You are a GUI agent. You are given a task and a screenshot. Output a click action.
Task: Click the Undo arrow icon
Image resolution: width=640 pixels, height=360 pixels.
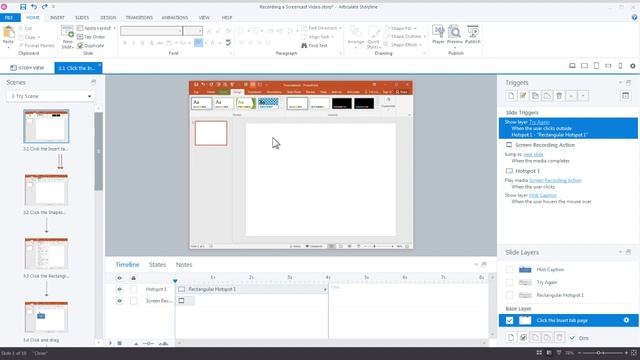34,7
